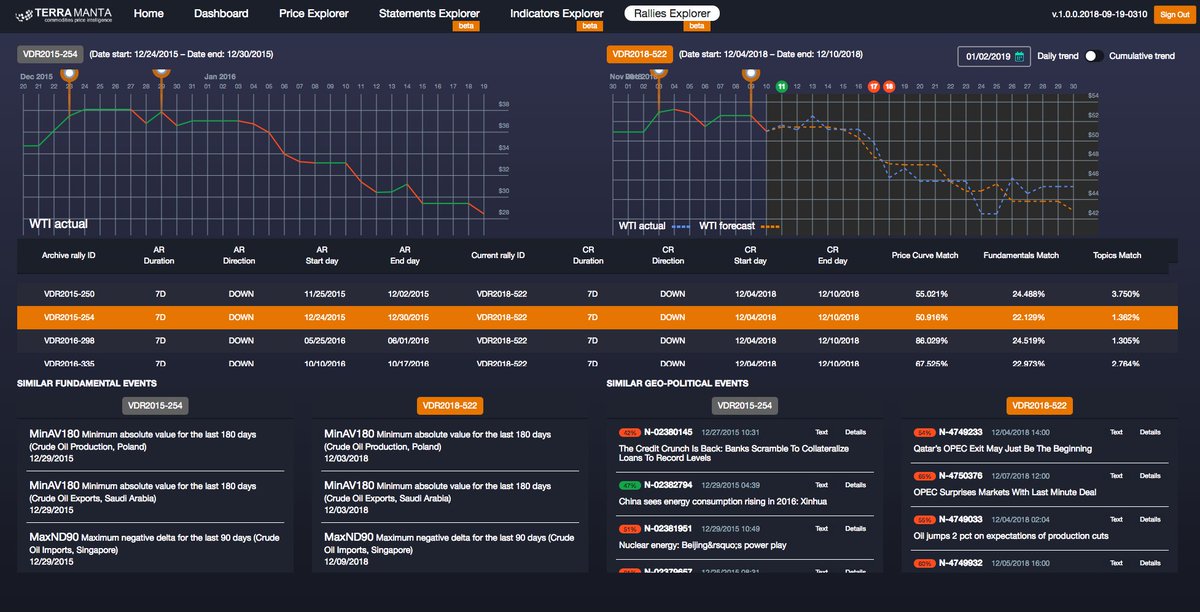Open Details link for news N-02381951
The width and height of the screenshot is (1200, 612).
(855, 528)
